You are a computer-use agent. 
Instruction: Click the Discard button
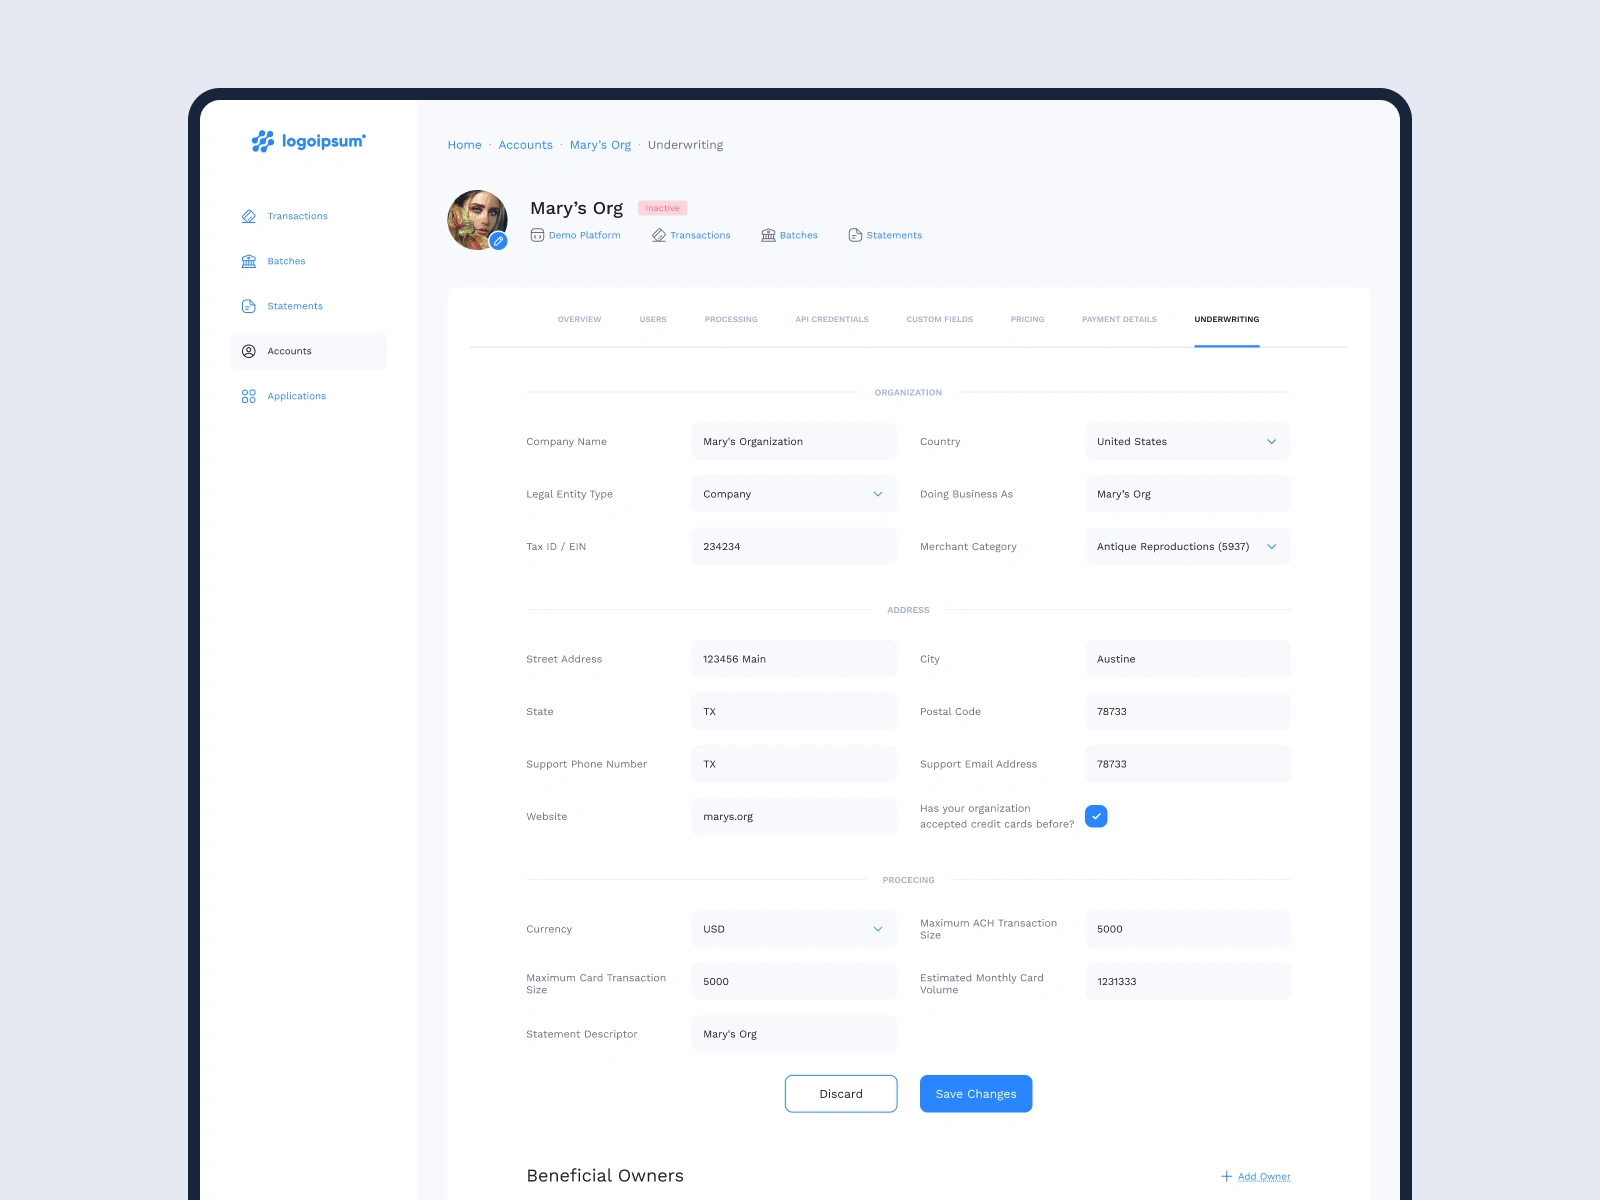[841, 1094]
